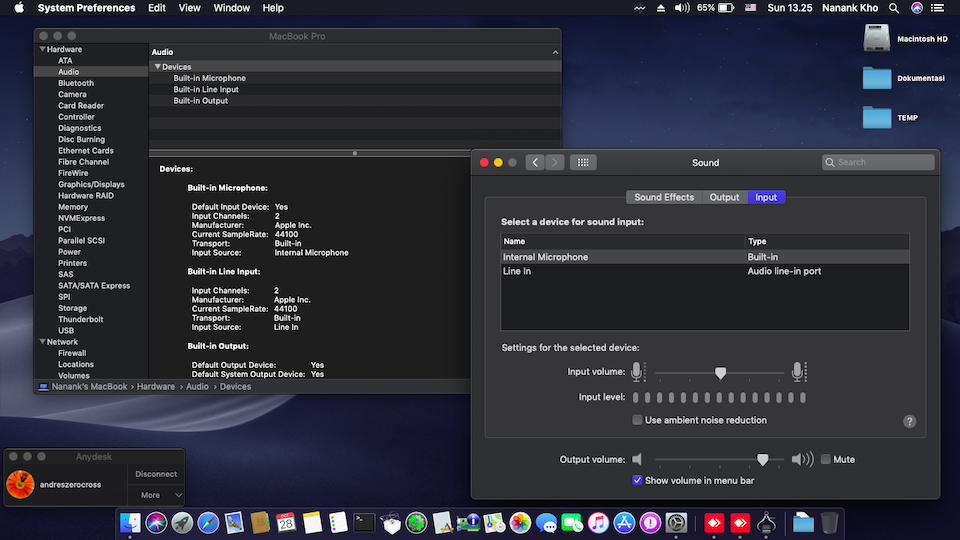Open Trash in the dock
The height and width of the screenshot is (540, 960).
[x=829, y=523]
